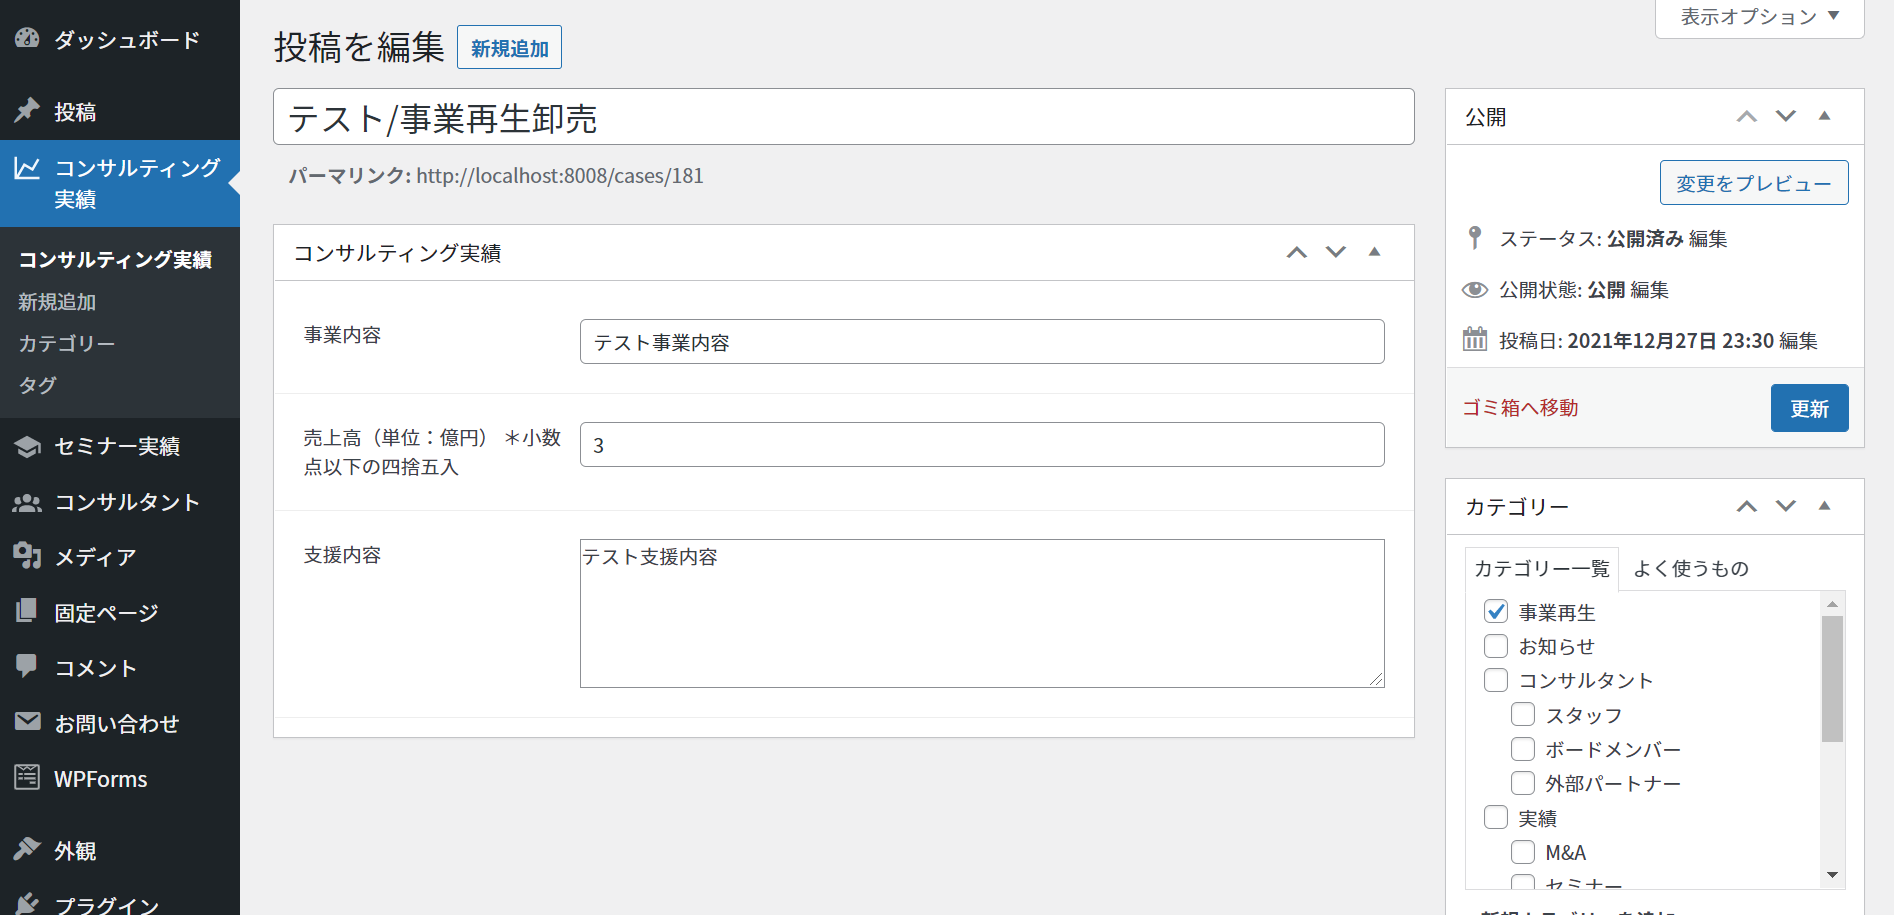1894x915 pixels.
Task: Open the 新規追加 submenu item in sidebar
Action: pos(57,302)
